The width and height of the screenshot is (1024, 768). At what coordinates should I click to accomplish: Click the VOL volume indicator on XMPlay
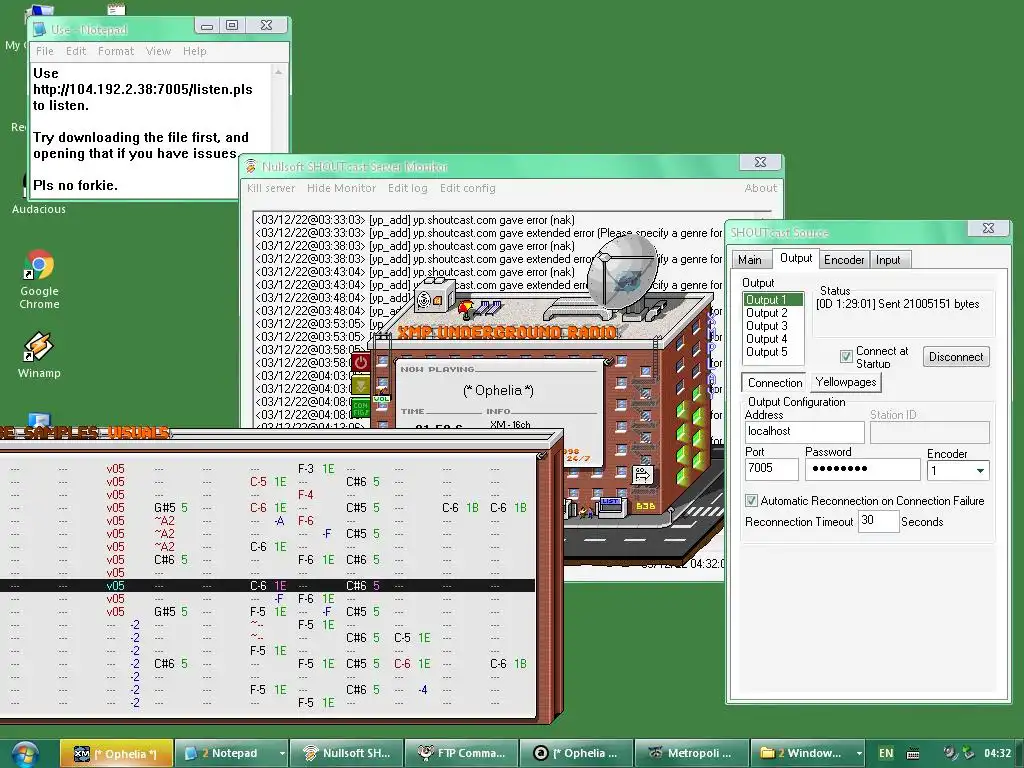(x=381, y=398)
